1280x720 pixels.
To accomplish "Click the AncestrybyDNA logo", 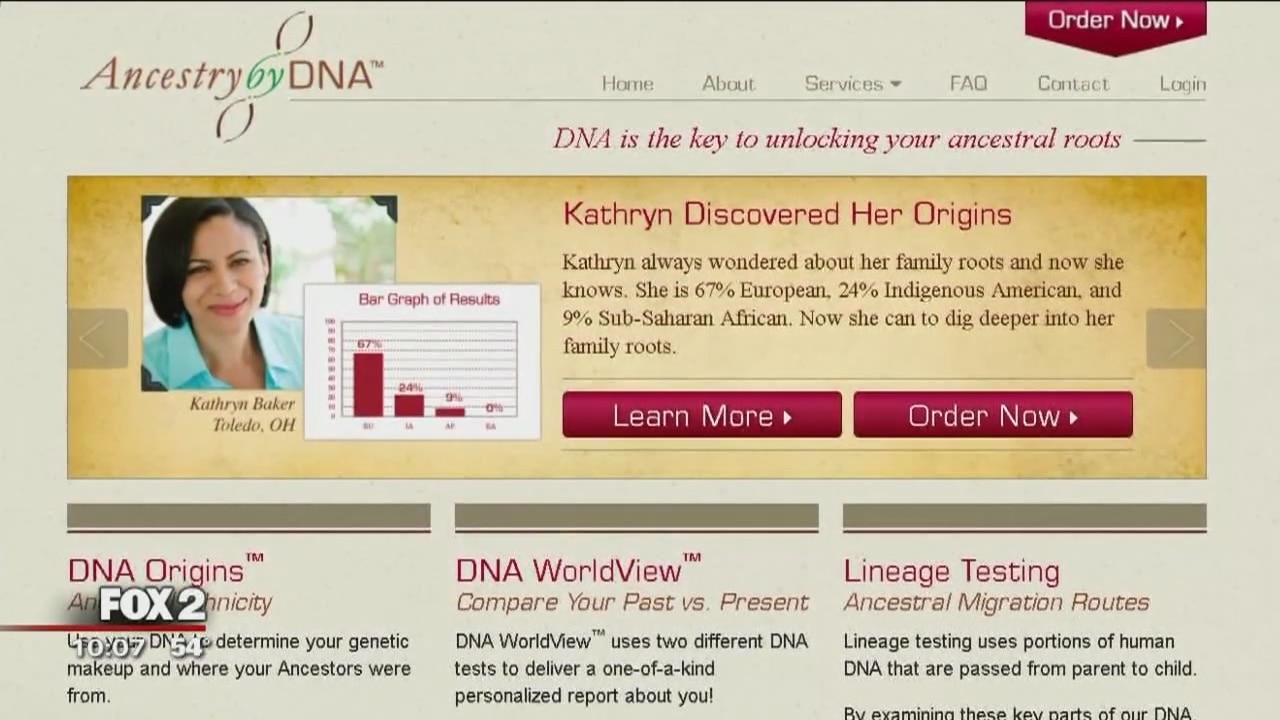I will pyautogui.click(x=232, y=76).
